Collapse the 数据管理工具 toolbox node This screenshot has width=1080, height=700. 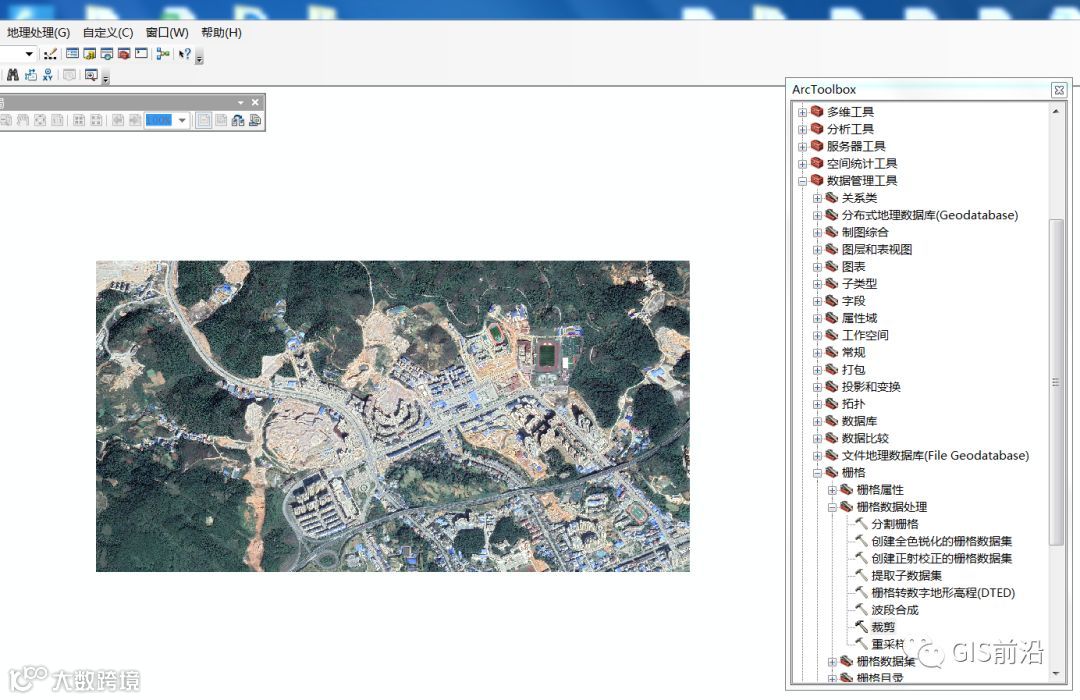tap(802, 181)
